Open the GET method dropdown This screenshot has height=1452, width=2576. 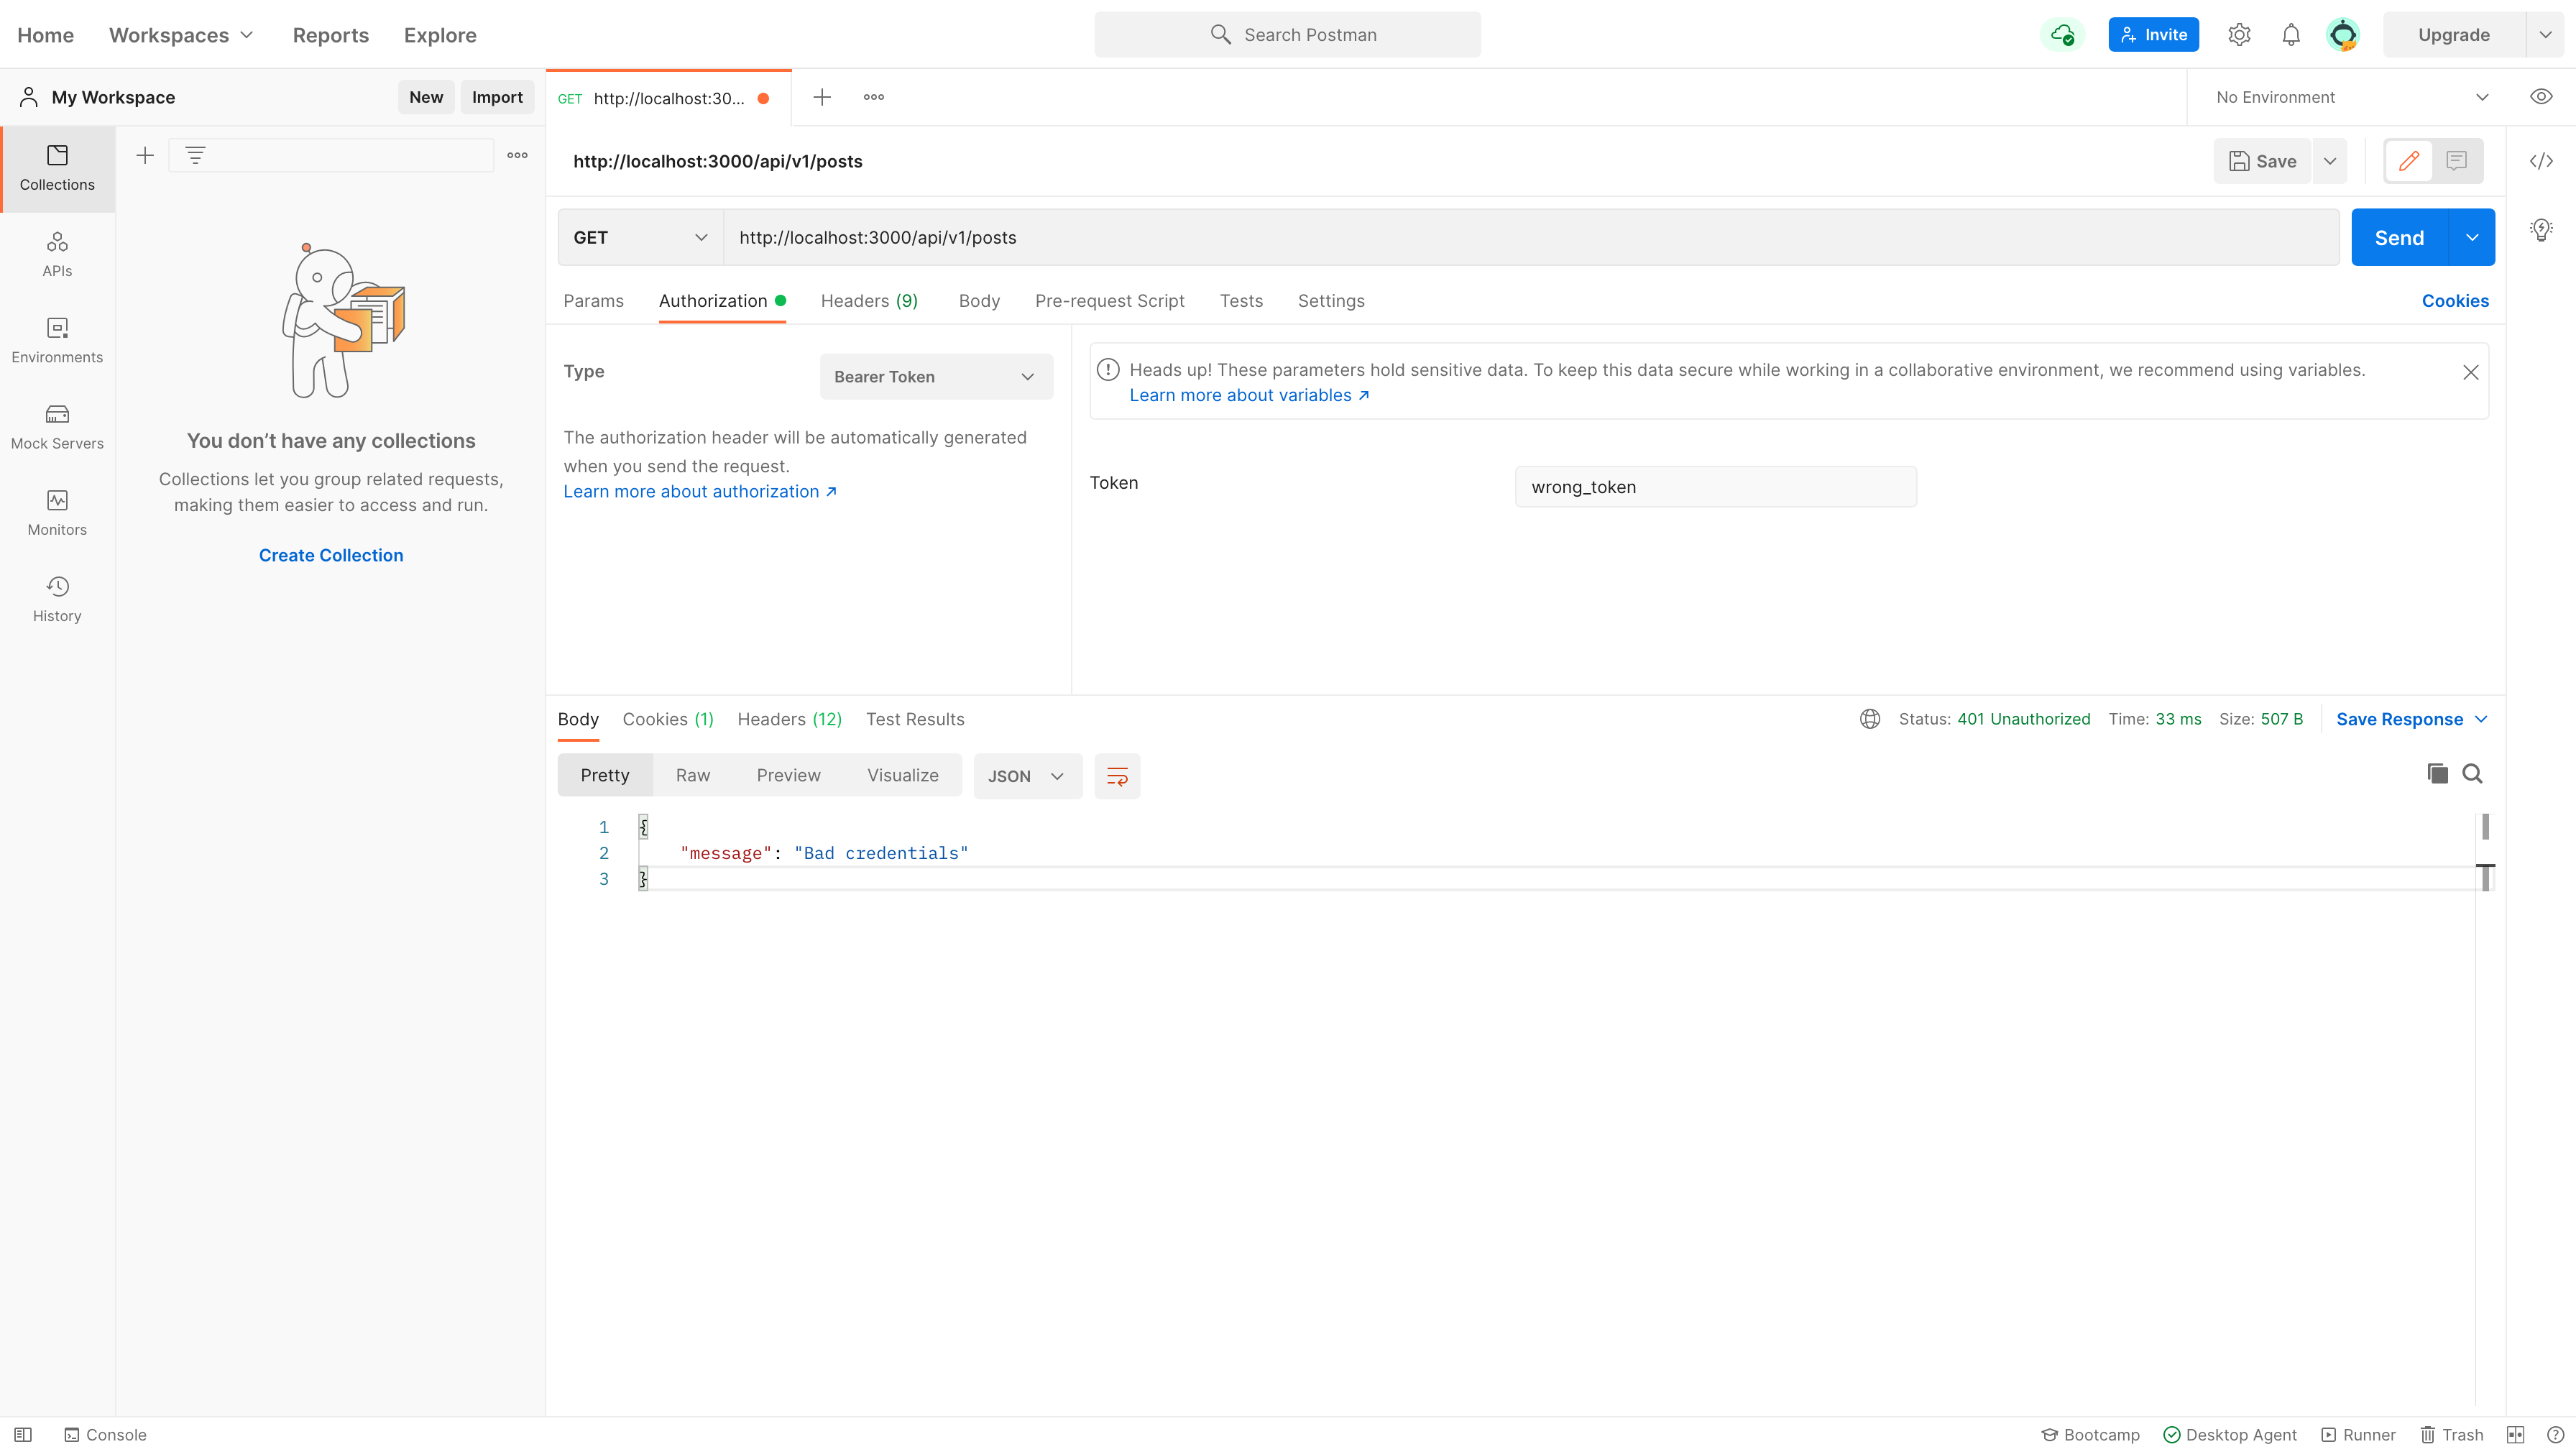click(x=640, y=237)
